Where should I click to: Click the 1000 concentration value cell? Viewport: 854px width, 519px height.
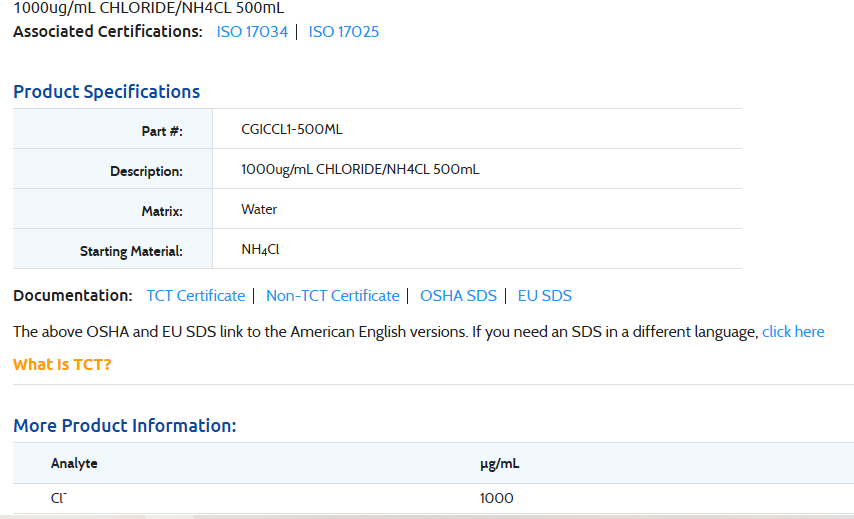pos(497,498)
